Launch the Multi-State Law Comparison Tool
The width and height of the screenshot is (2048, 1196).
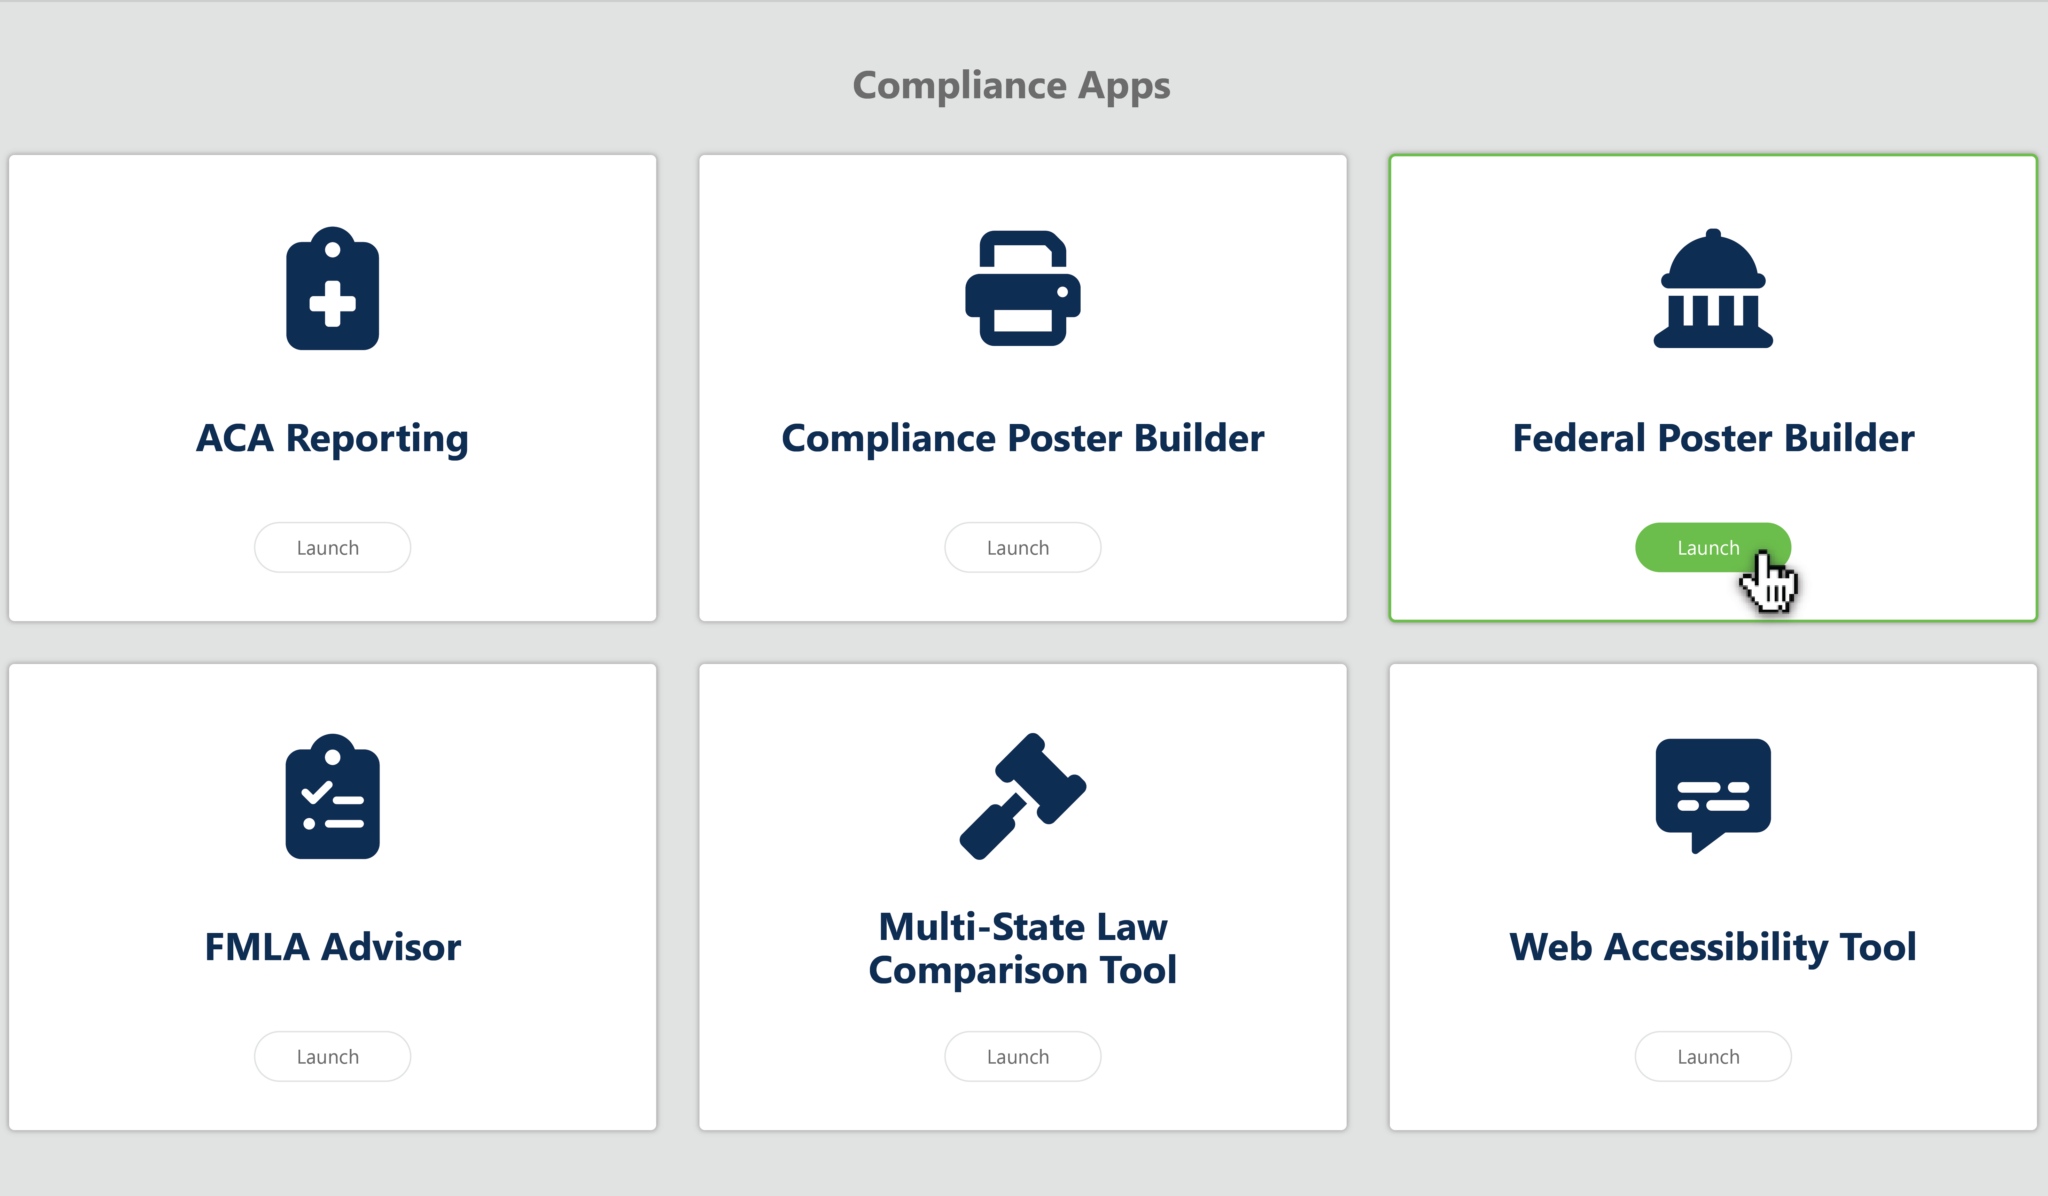coord(1022,1057)
